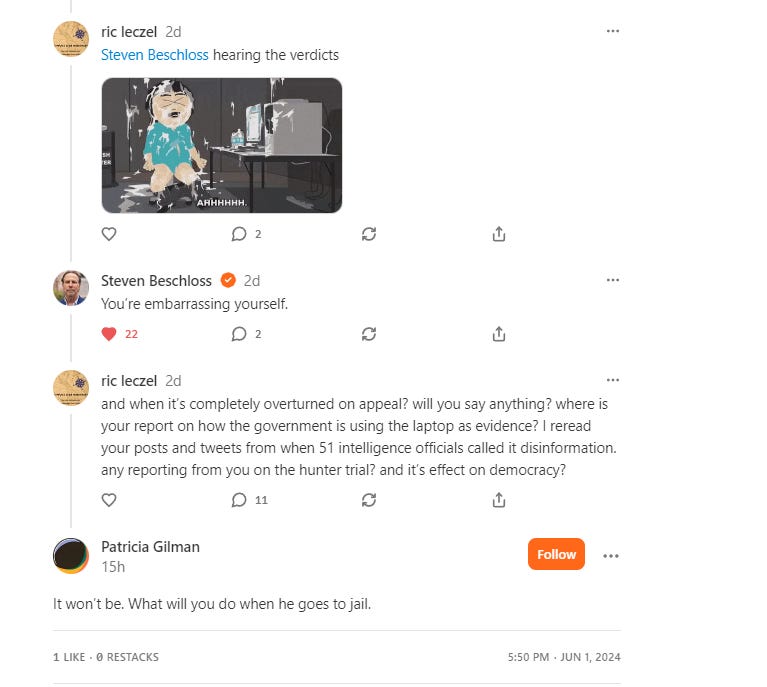The width and height of the screenshot is (767, 687).
Task: Follow Patricia Gilman
Action: click(x=556, y=554)
